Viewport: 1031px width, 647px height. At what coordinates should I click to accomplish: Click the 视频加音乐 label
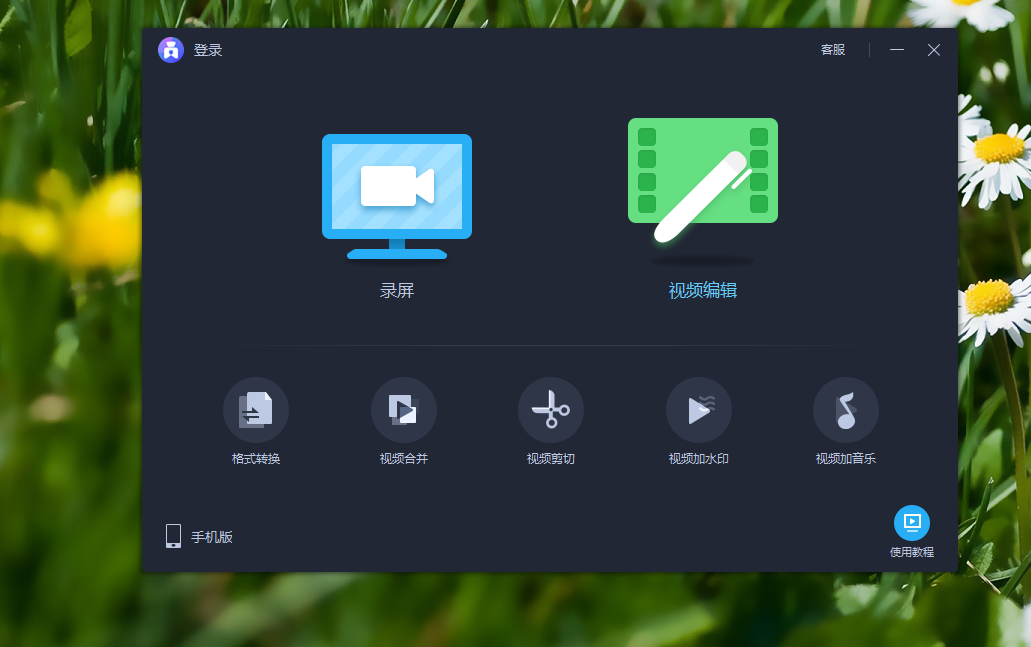coord(846,458)
